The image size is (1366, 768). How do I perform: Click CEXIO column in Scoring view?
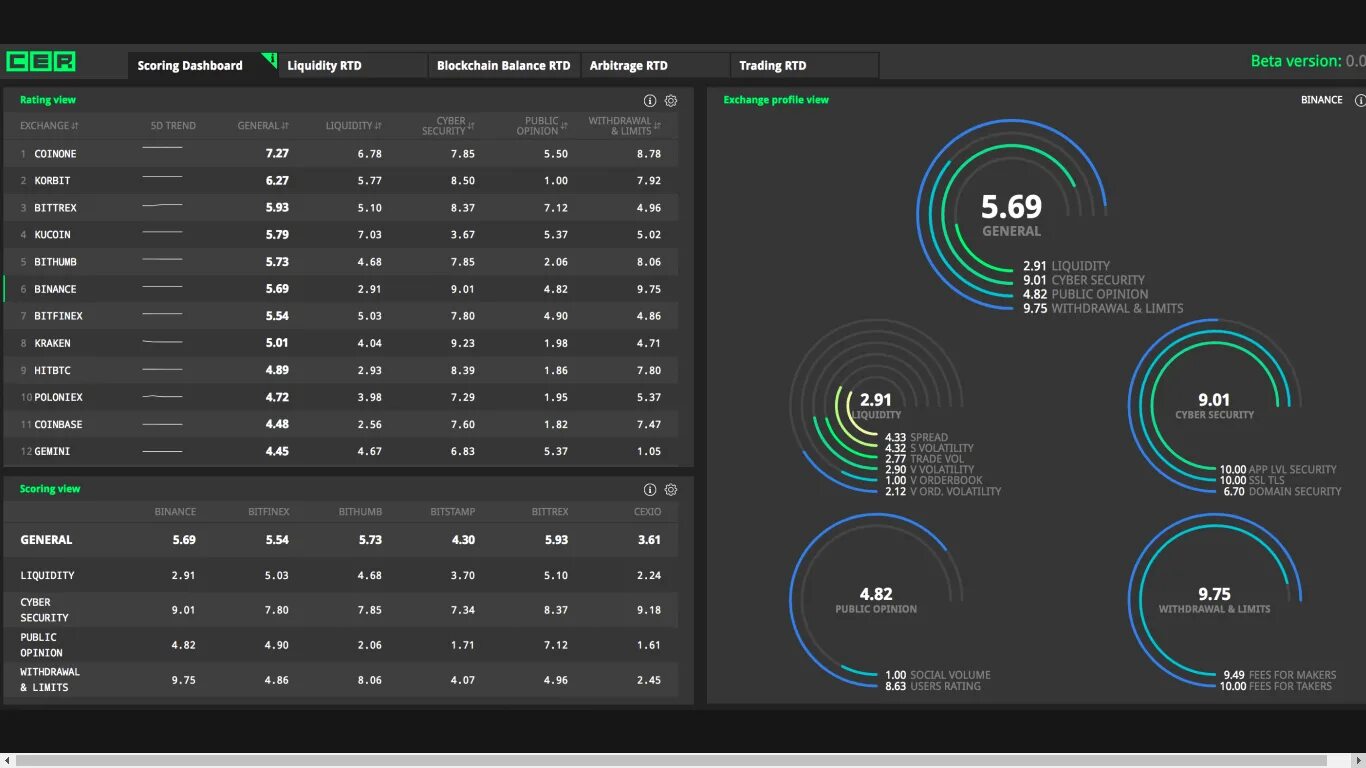point(647,512)
